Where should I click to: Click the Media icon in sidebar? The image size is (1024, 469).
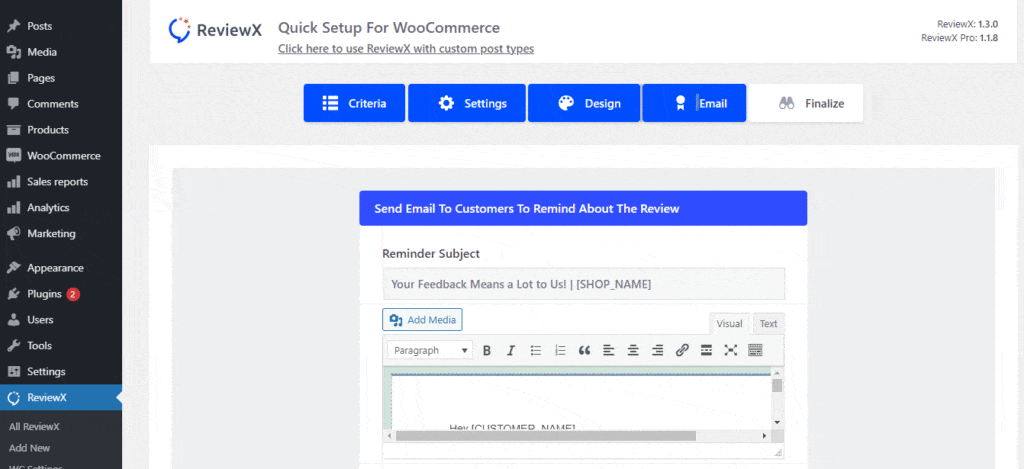13,52
